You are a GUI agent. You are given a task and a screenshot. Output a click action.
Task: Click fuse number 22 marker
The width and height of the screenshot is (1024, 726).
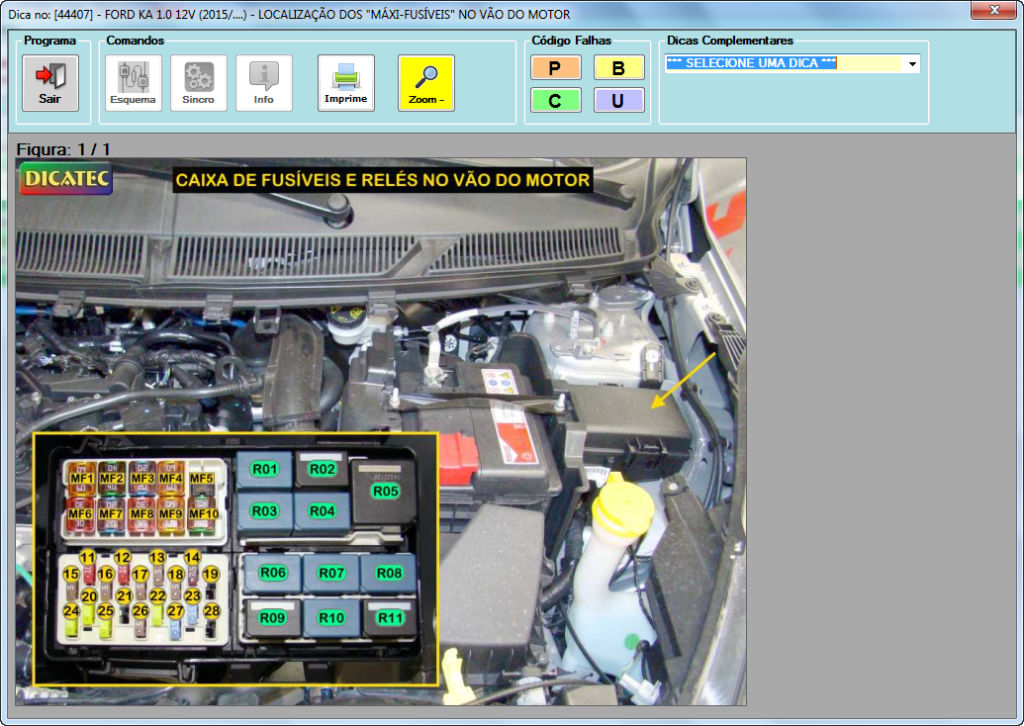[x=157, y=596]
